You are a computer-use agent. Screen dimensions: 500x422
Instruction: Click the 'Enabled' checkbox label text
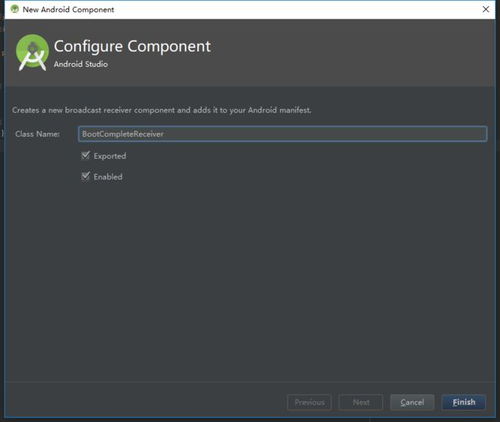[x=108, y=177]
